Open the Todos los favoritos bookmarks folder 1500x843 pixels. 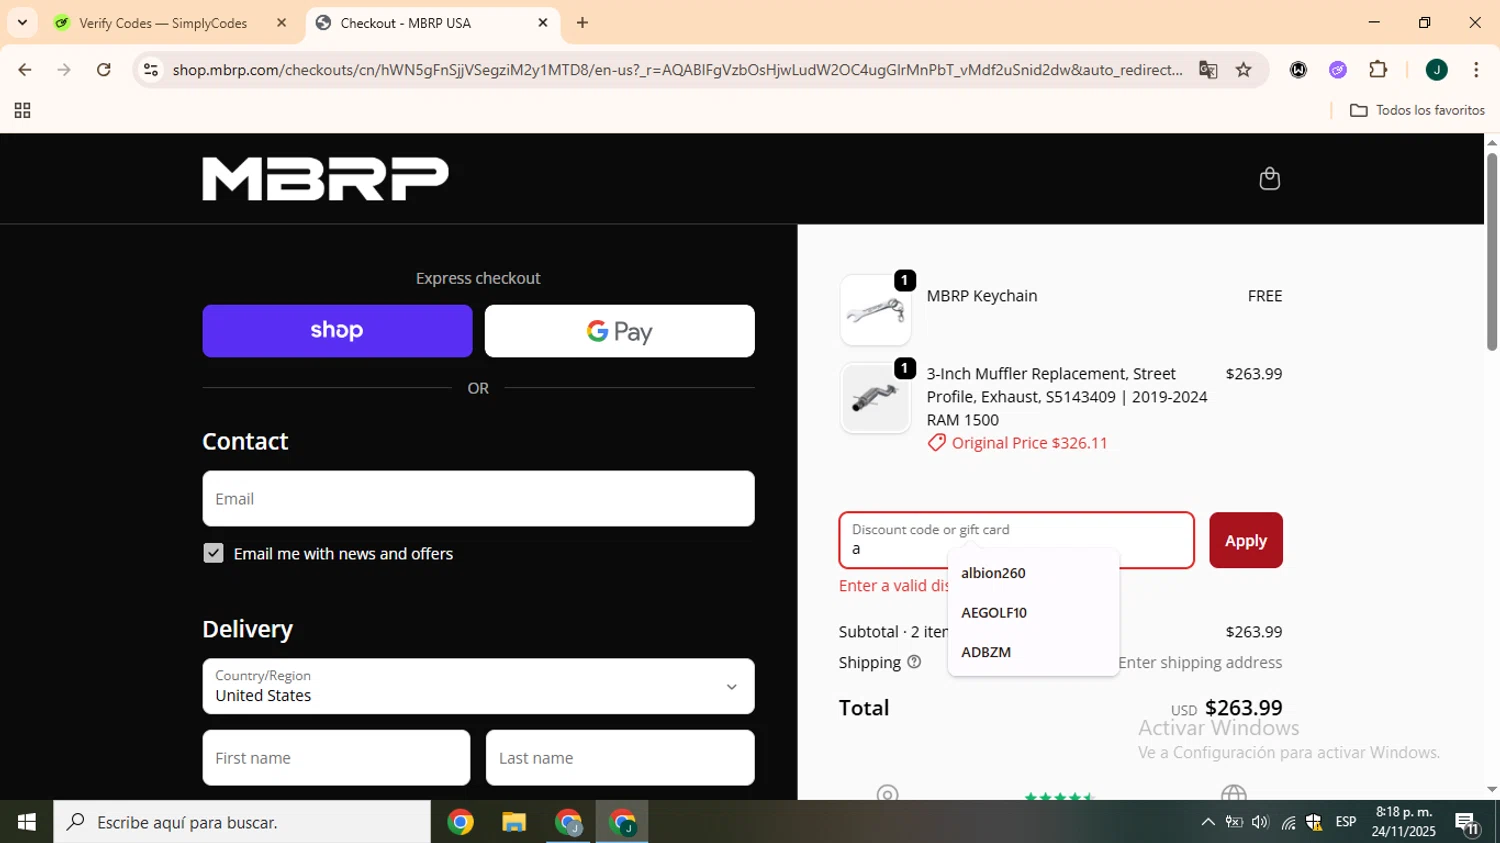point(1417,110)
